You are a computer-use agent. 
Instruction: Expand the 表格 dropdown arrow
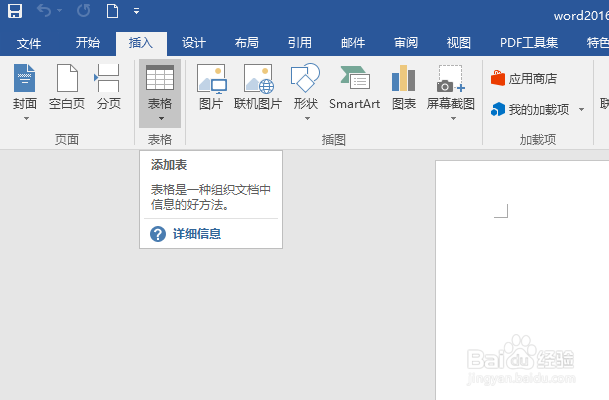click(x=161, y=118)
